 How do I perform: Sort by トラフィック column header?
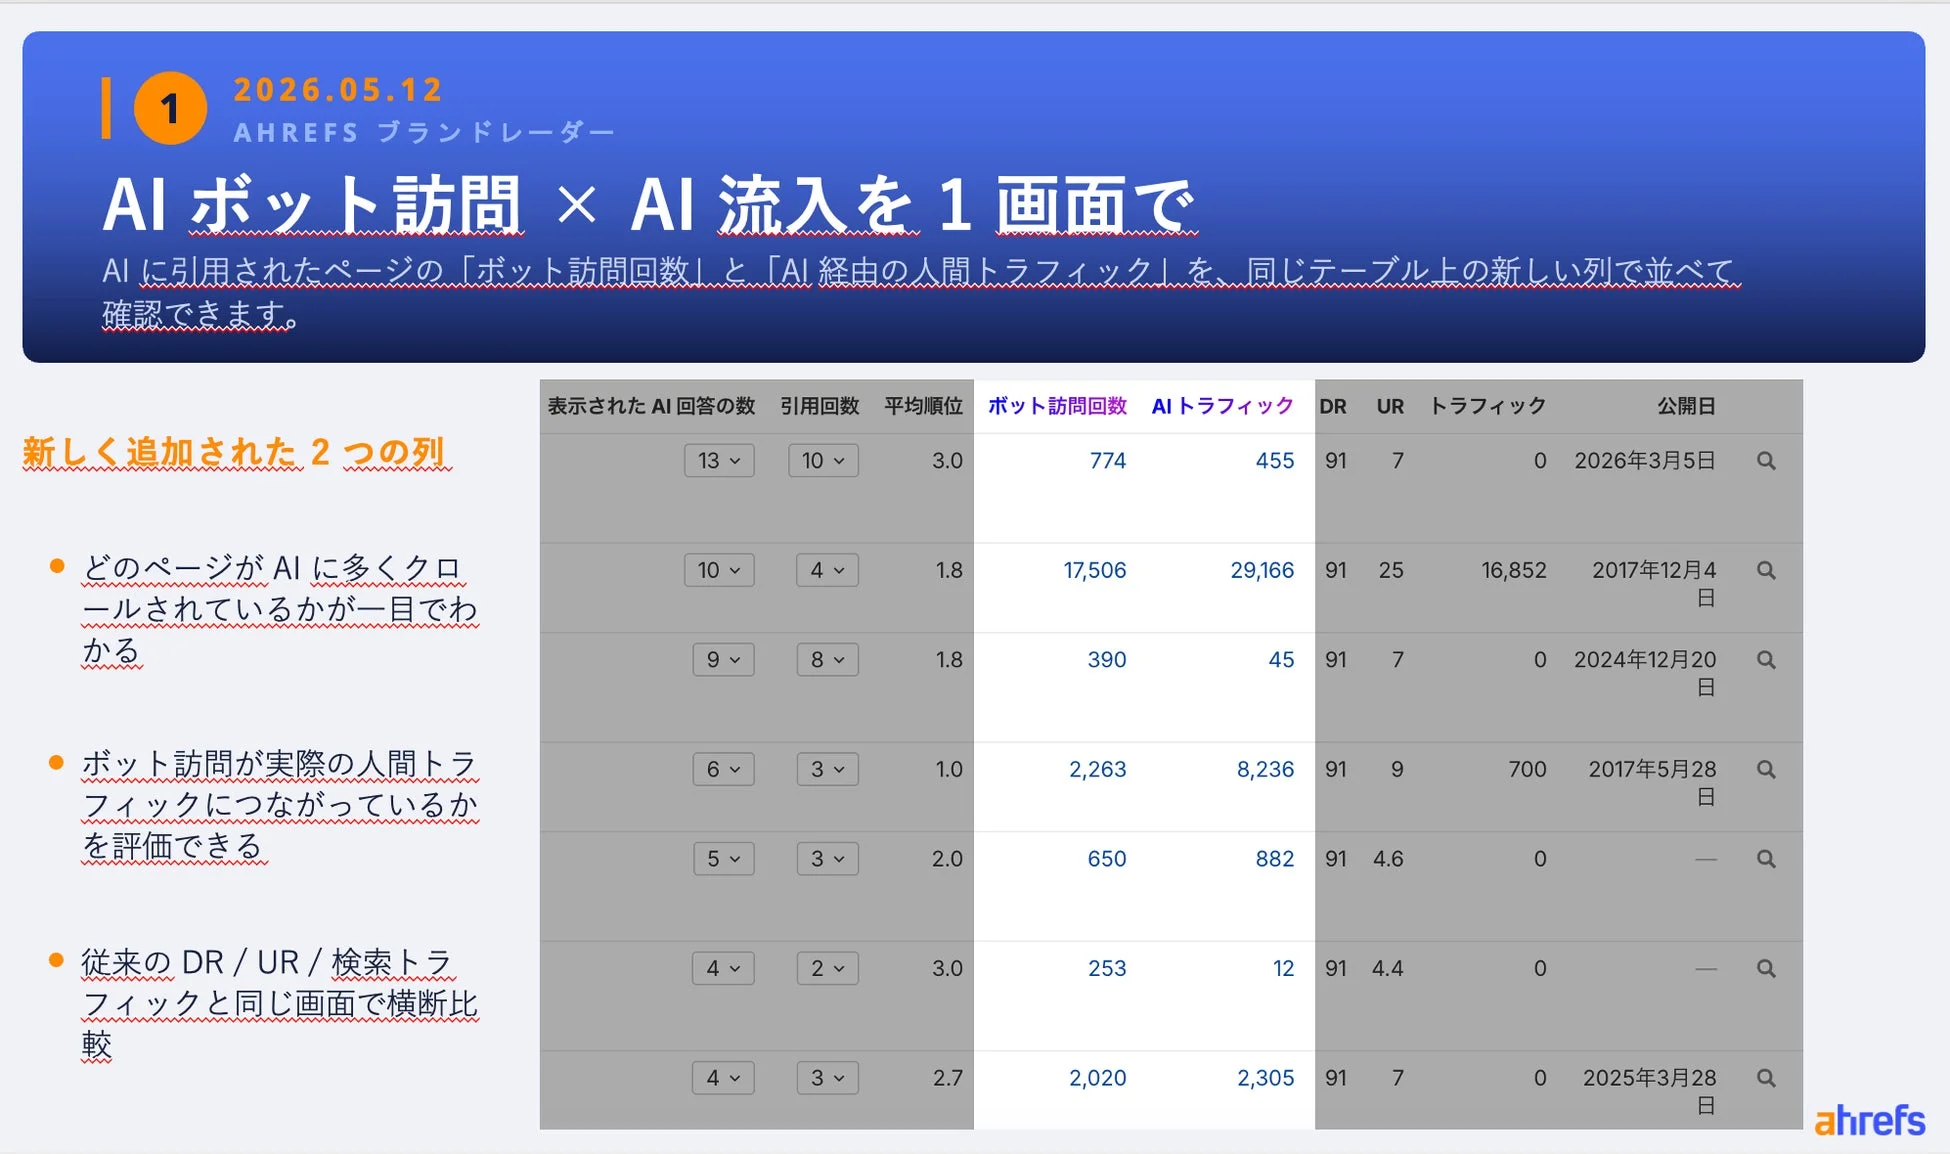pos(1488,406)
